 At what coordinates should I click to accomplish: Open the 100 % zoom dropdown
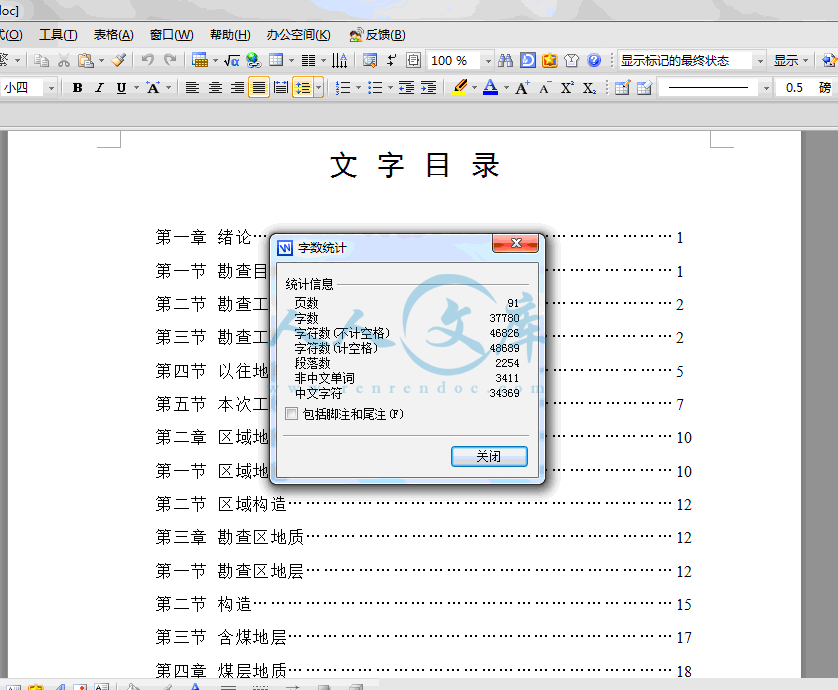coord(488,61)
